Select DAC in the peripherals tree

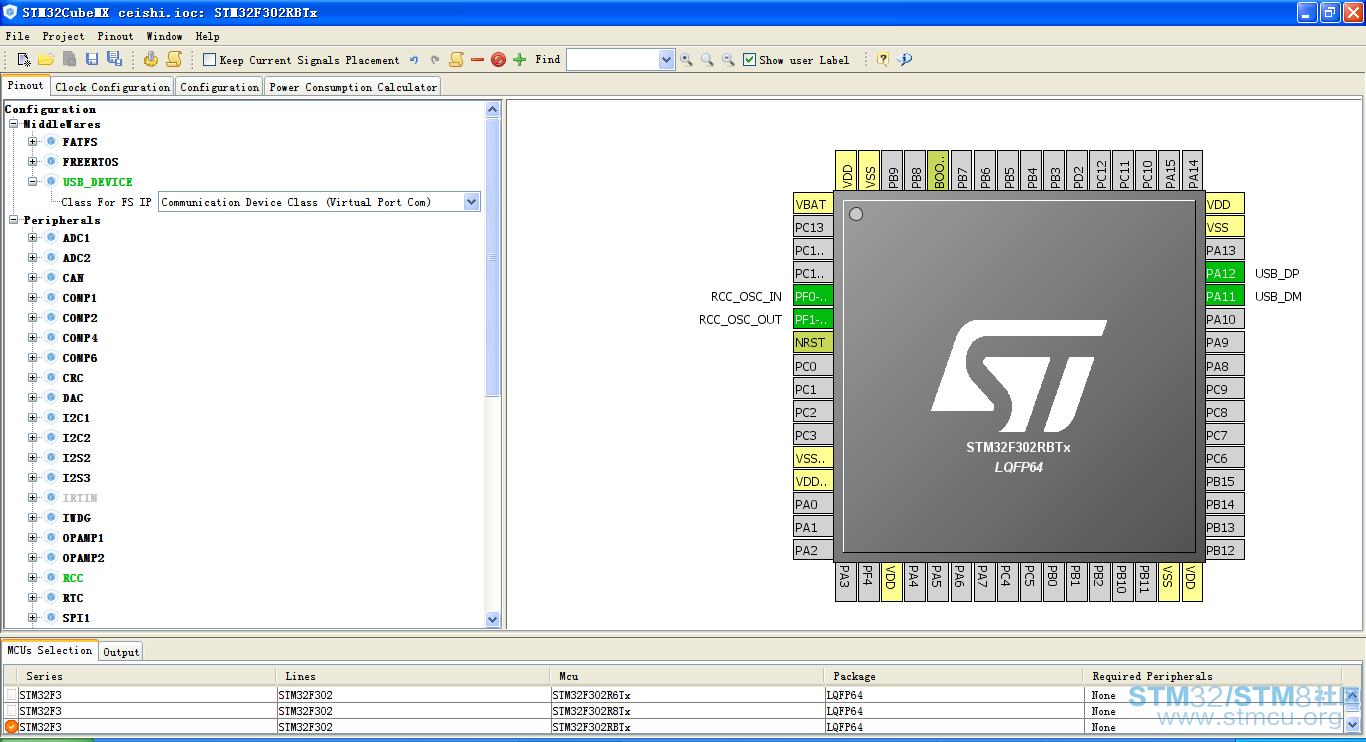pos(73,398)
